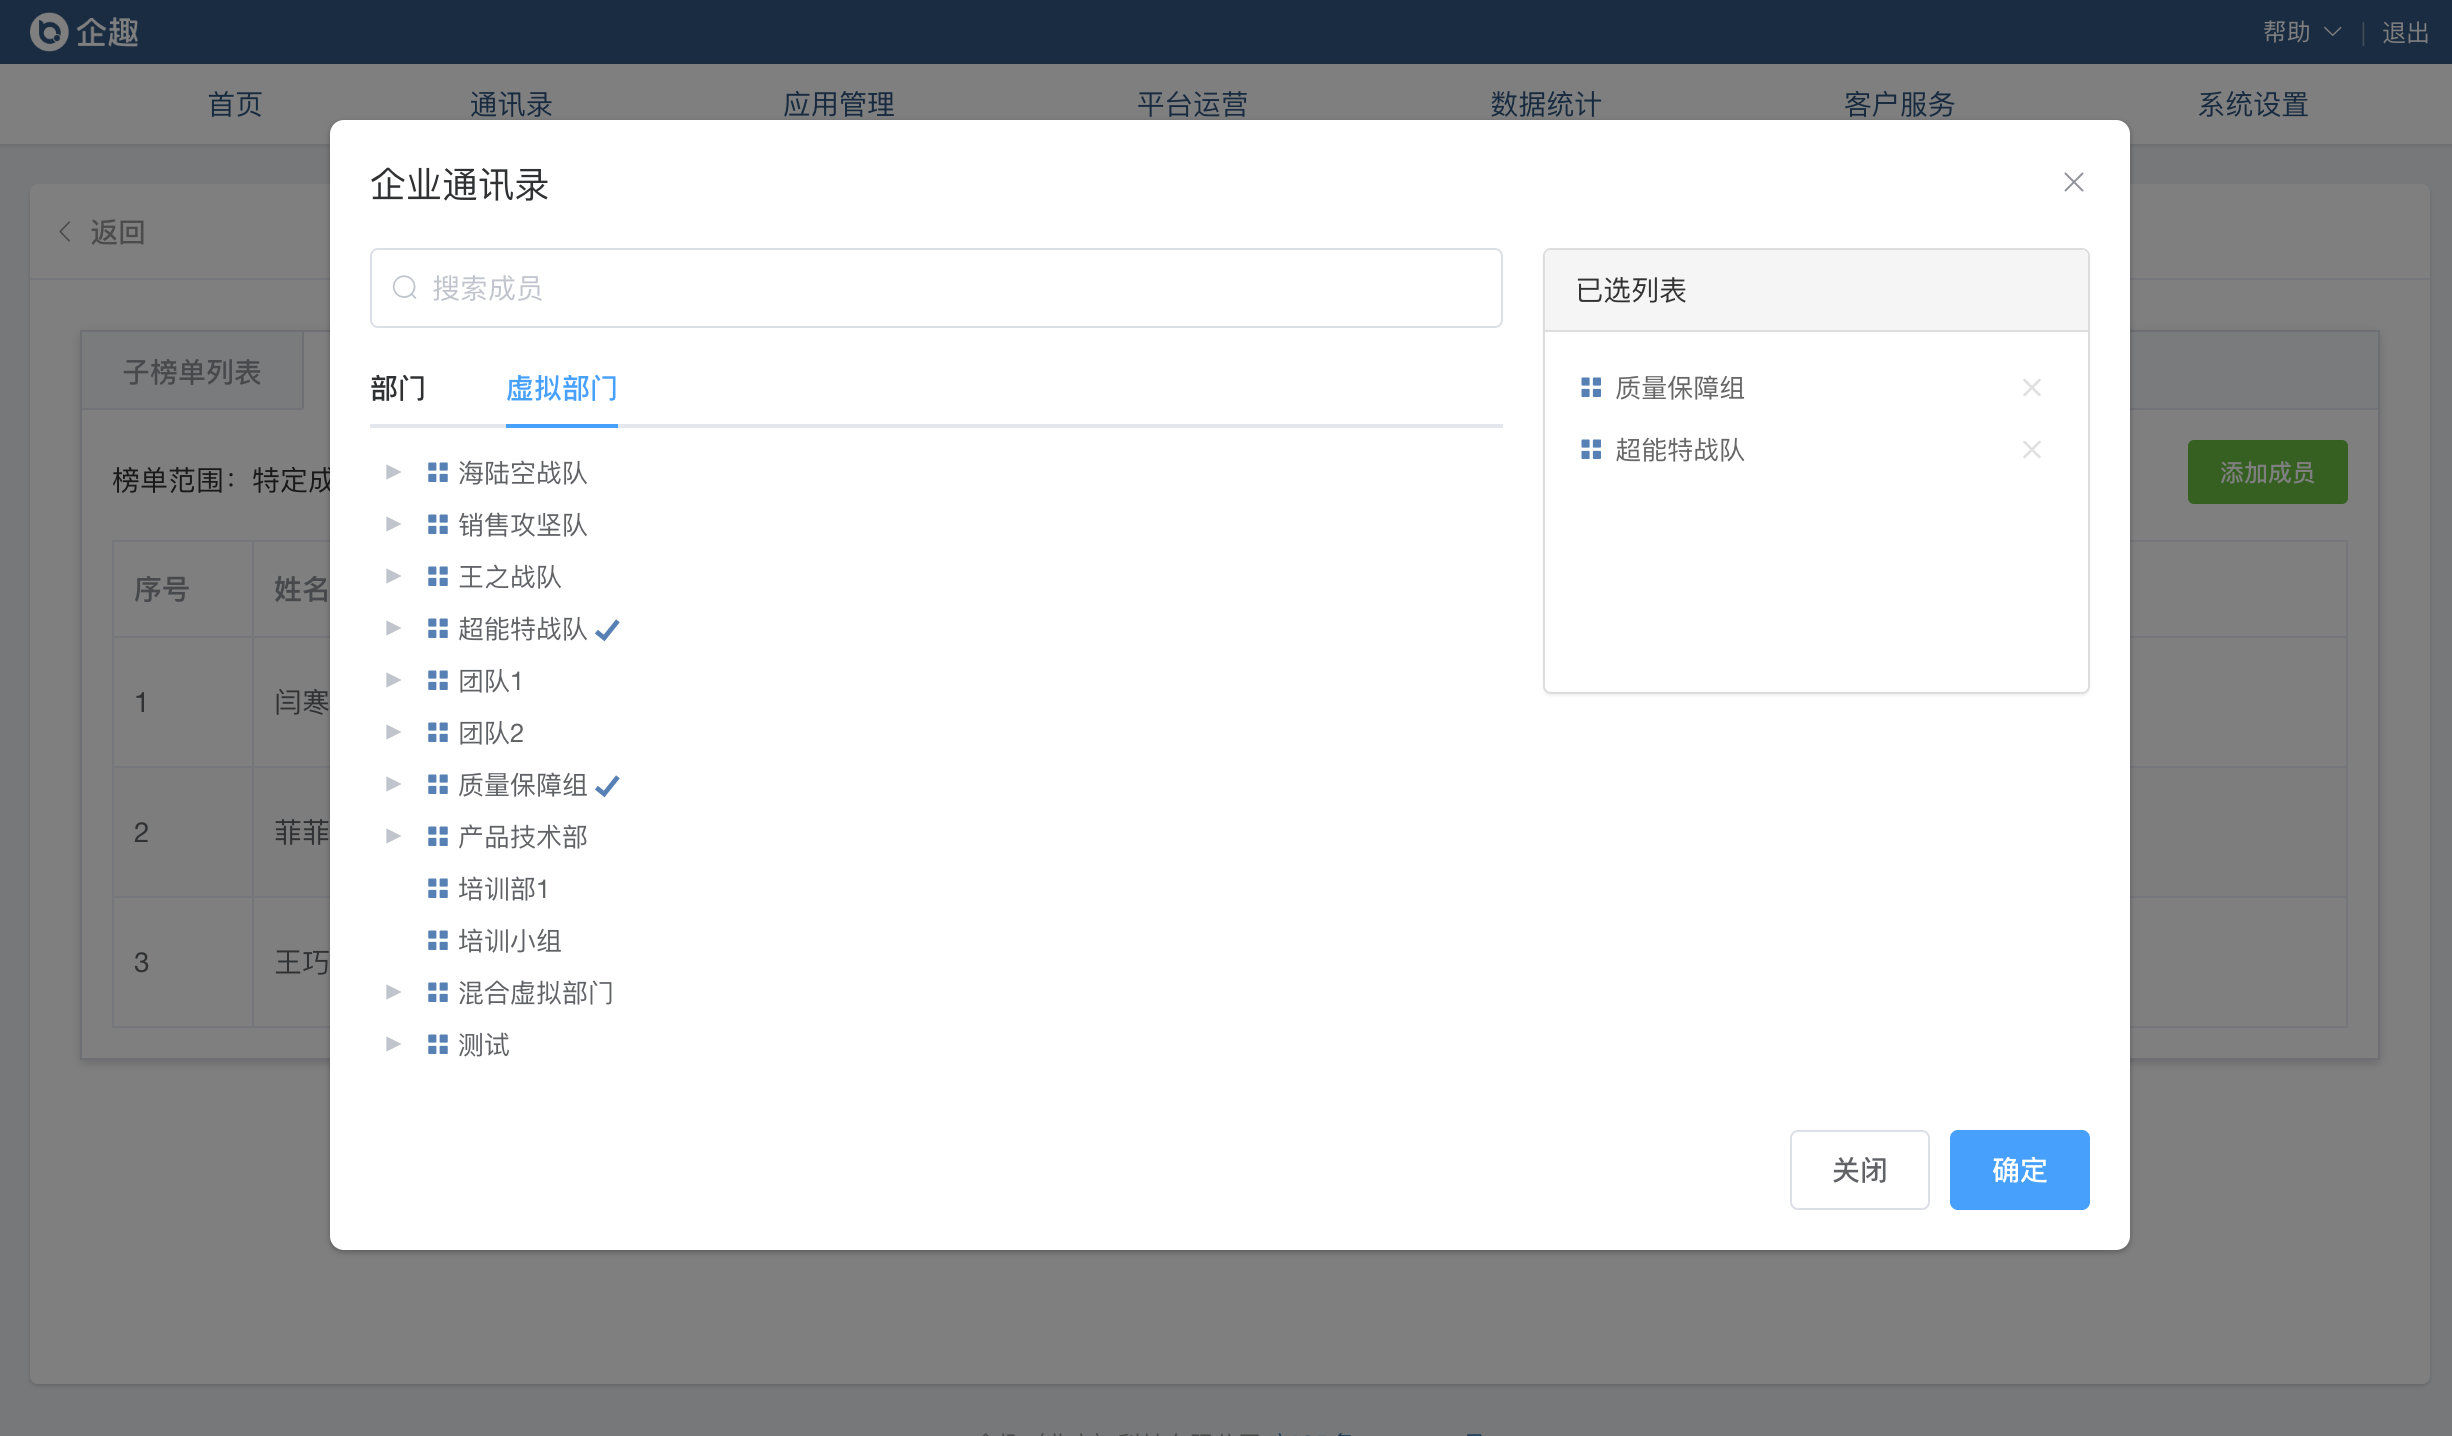This screenshot has width=2452, height=1436.
Task: Click the 企趣 logo icon
Action: [x=48, y=32]
